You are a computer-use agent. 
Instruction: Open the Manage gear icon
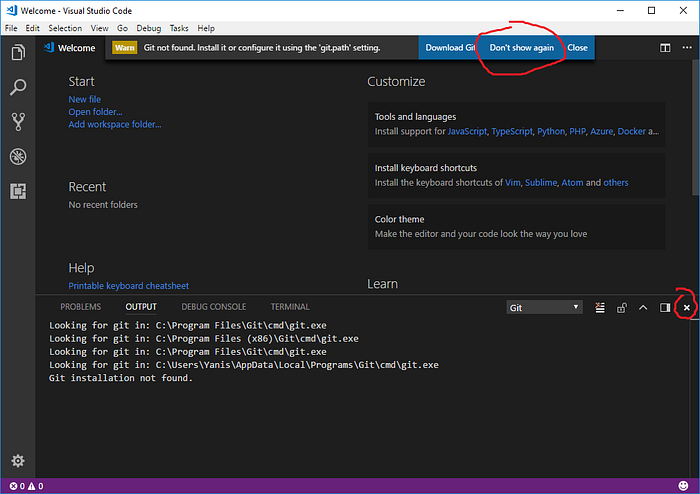tap(18, 461)
